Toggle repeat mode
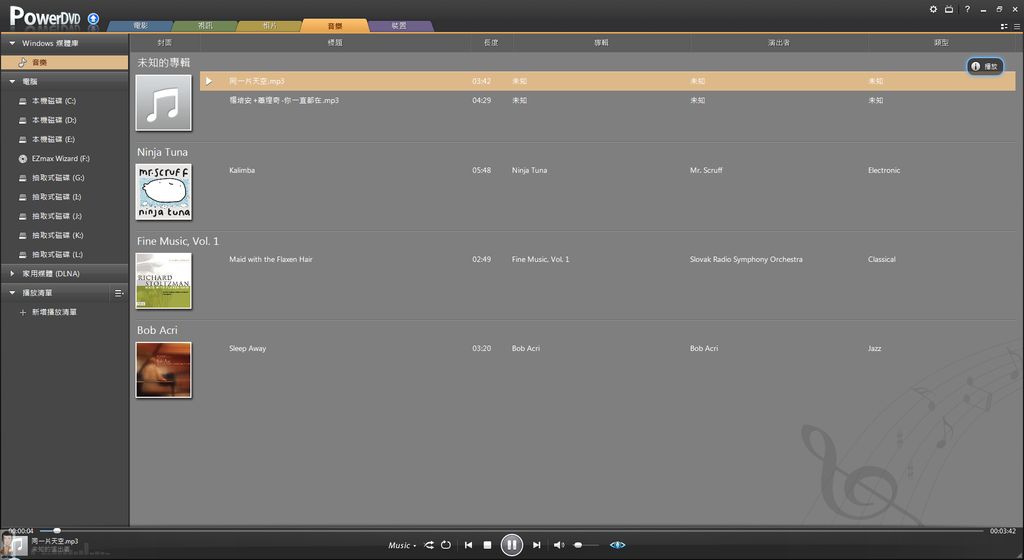This screenshot has width=1024, height=560. [446, 545]
